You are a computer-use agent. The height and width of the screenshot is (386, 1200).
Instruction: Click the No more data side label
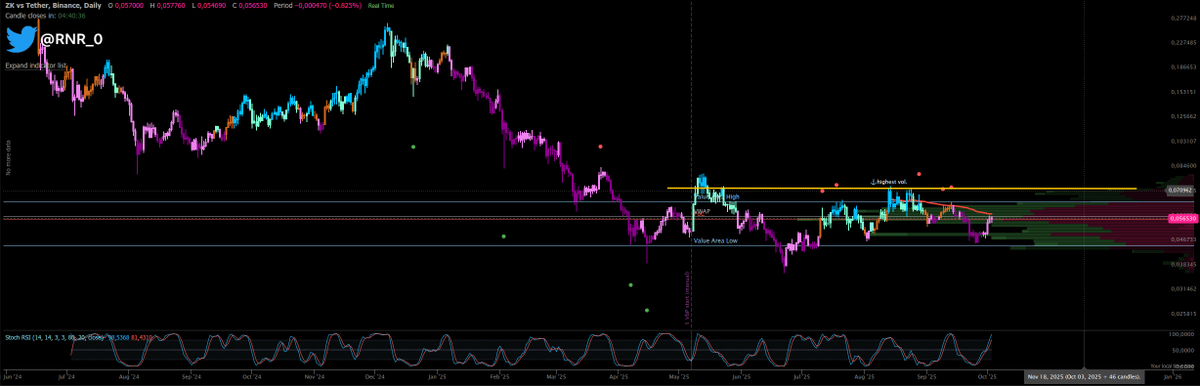[x=9, y=157]
